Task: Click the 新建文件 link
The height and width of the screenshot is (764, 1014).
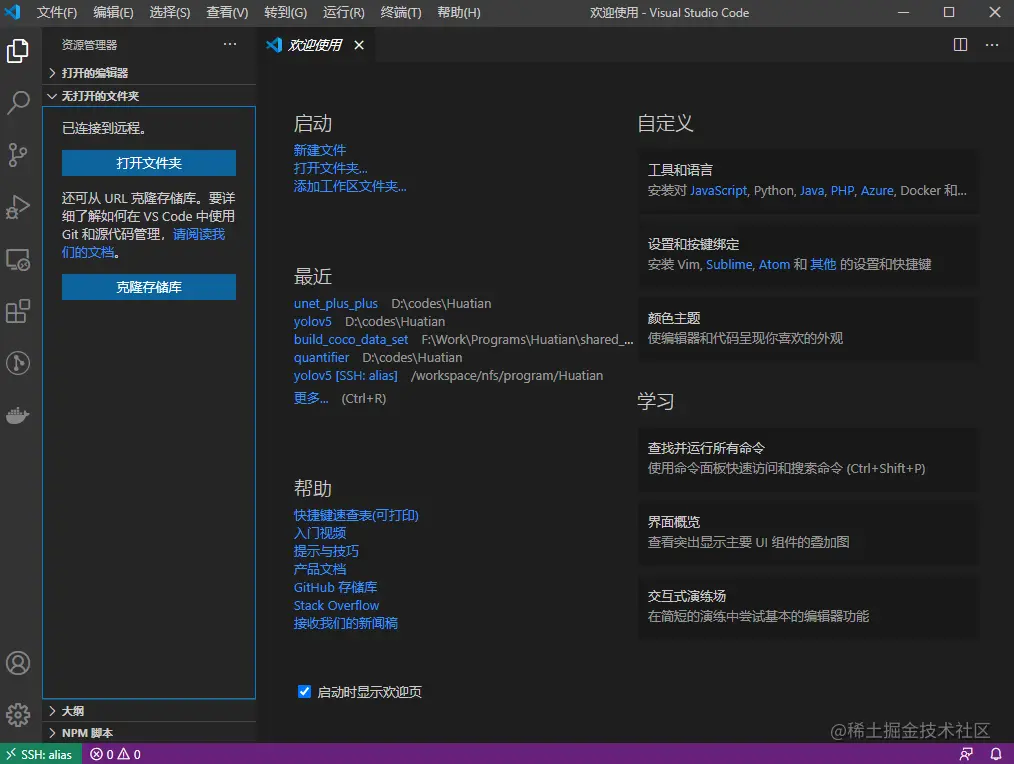Action: tap(319, 150)
